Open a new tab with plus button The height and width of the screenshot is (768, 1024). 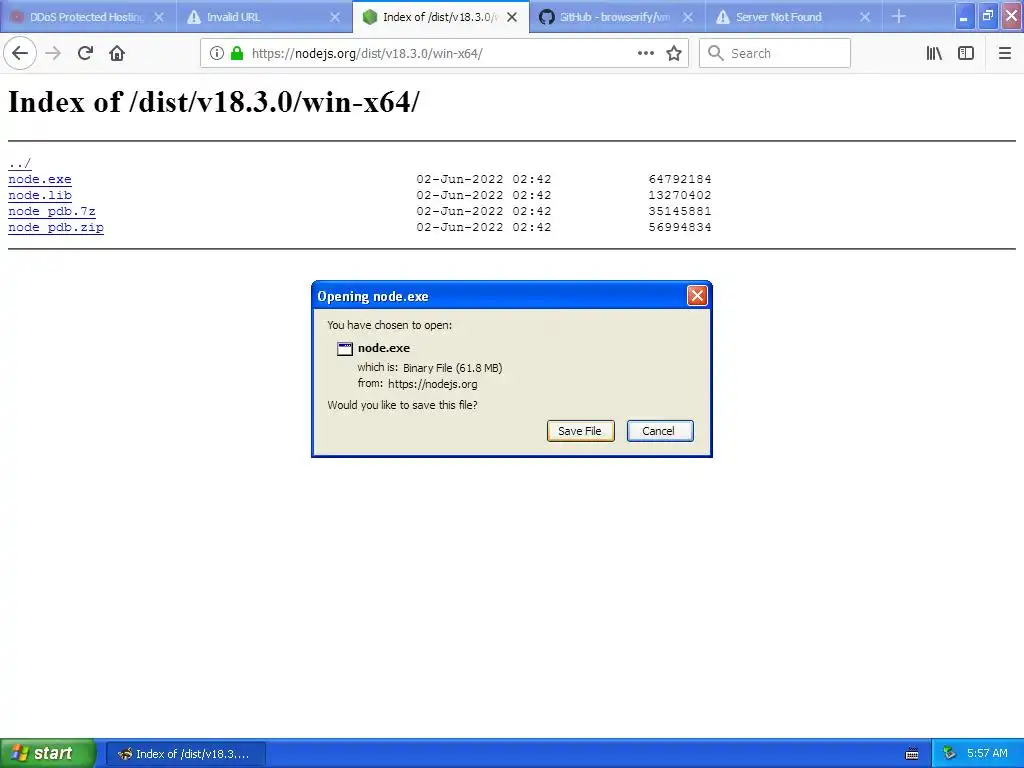pyautogui.click(x=899, y=17)
